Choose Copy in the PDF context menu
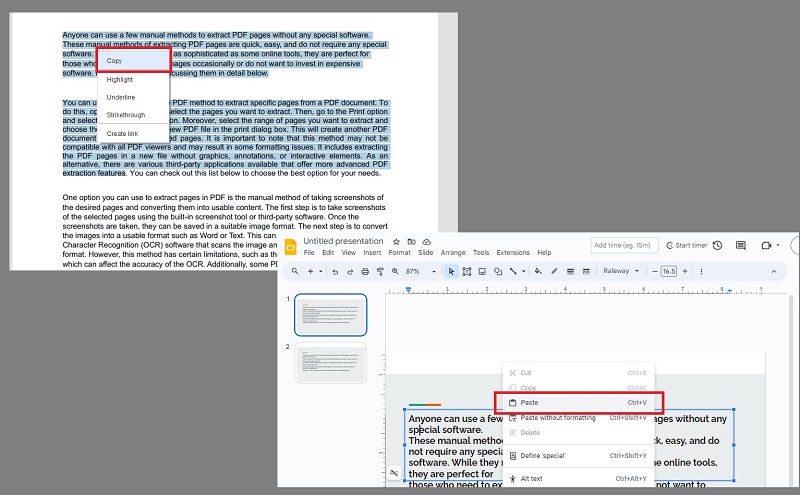The height and width of the screenshot is (495, 800). pos(134,61)
